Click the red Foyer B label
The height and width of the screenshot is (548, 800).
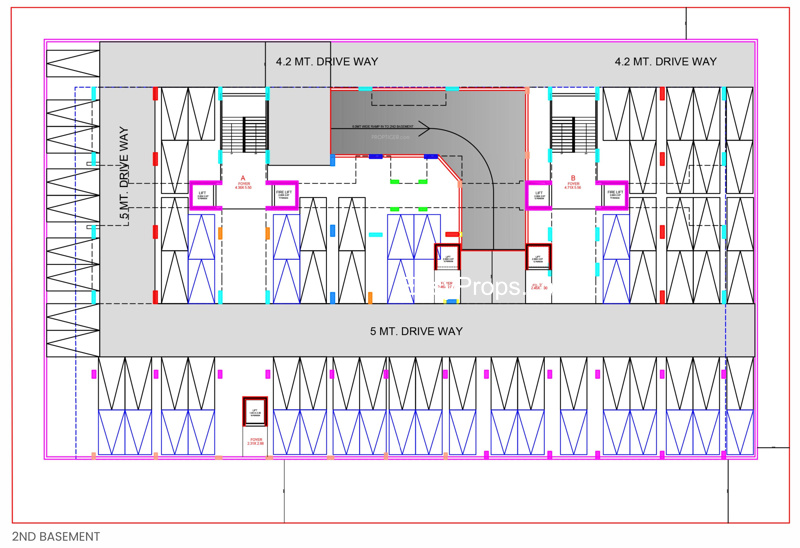pos(573,181)
